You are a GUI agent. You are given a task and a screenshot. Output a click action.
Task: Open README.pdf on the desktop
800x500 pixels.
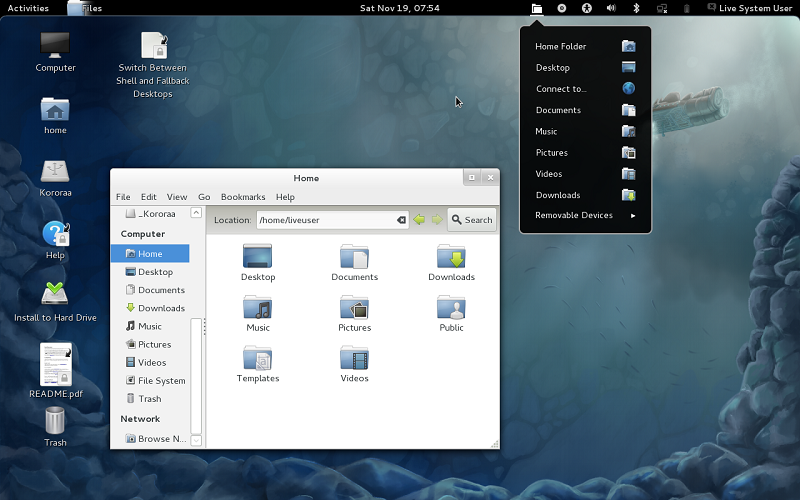[55, 365]
